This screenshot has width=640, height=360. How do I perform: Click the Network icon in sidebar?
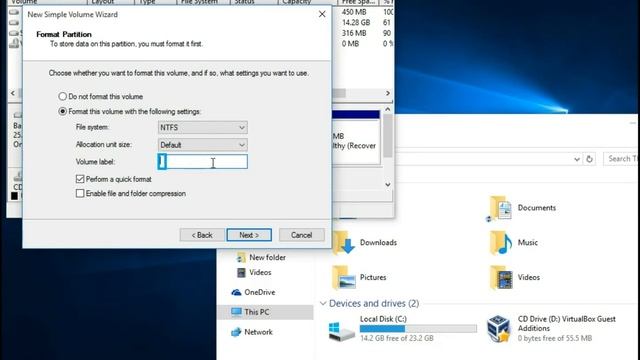(x=236, y=332)
